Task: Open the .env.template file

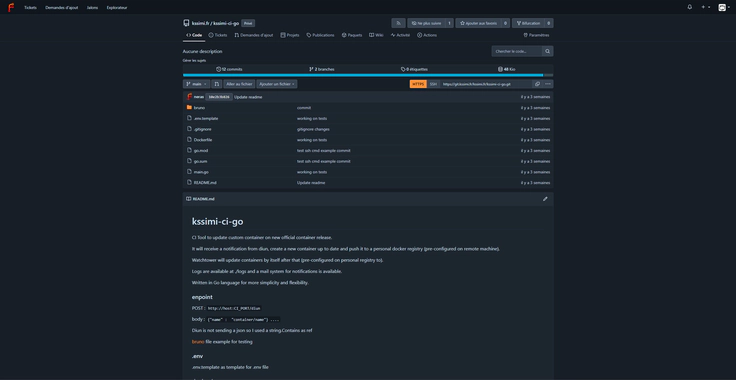Action: click(206, 119)
